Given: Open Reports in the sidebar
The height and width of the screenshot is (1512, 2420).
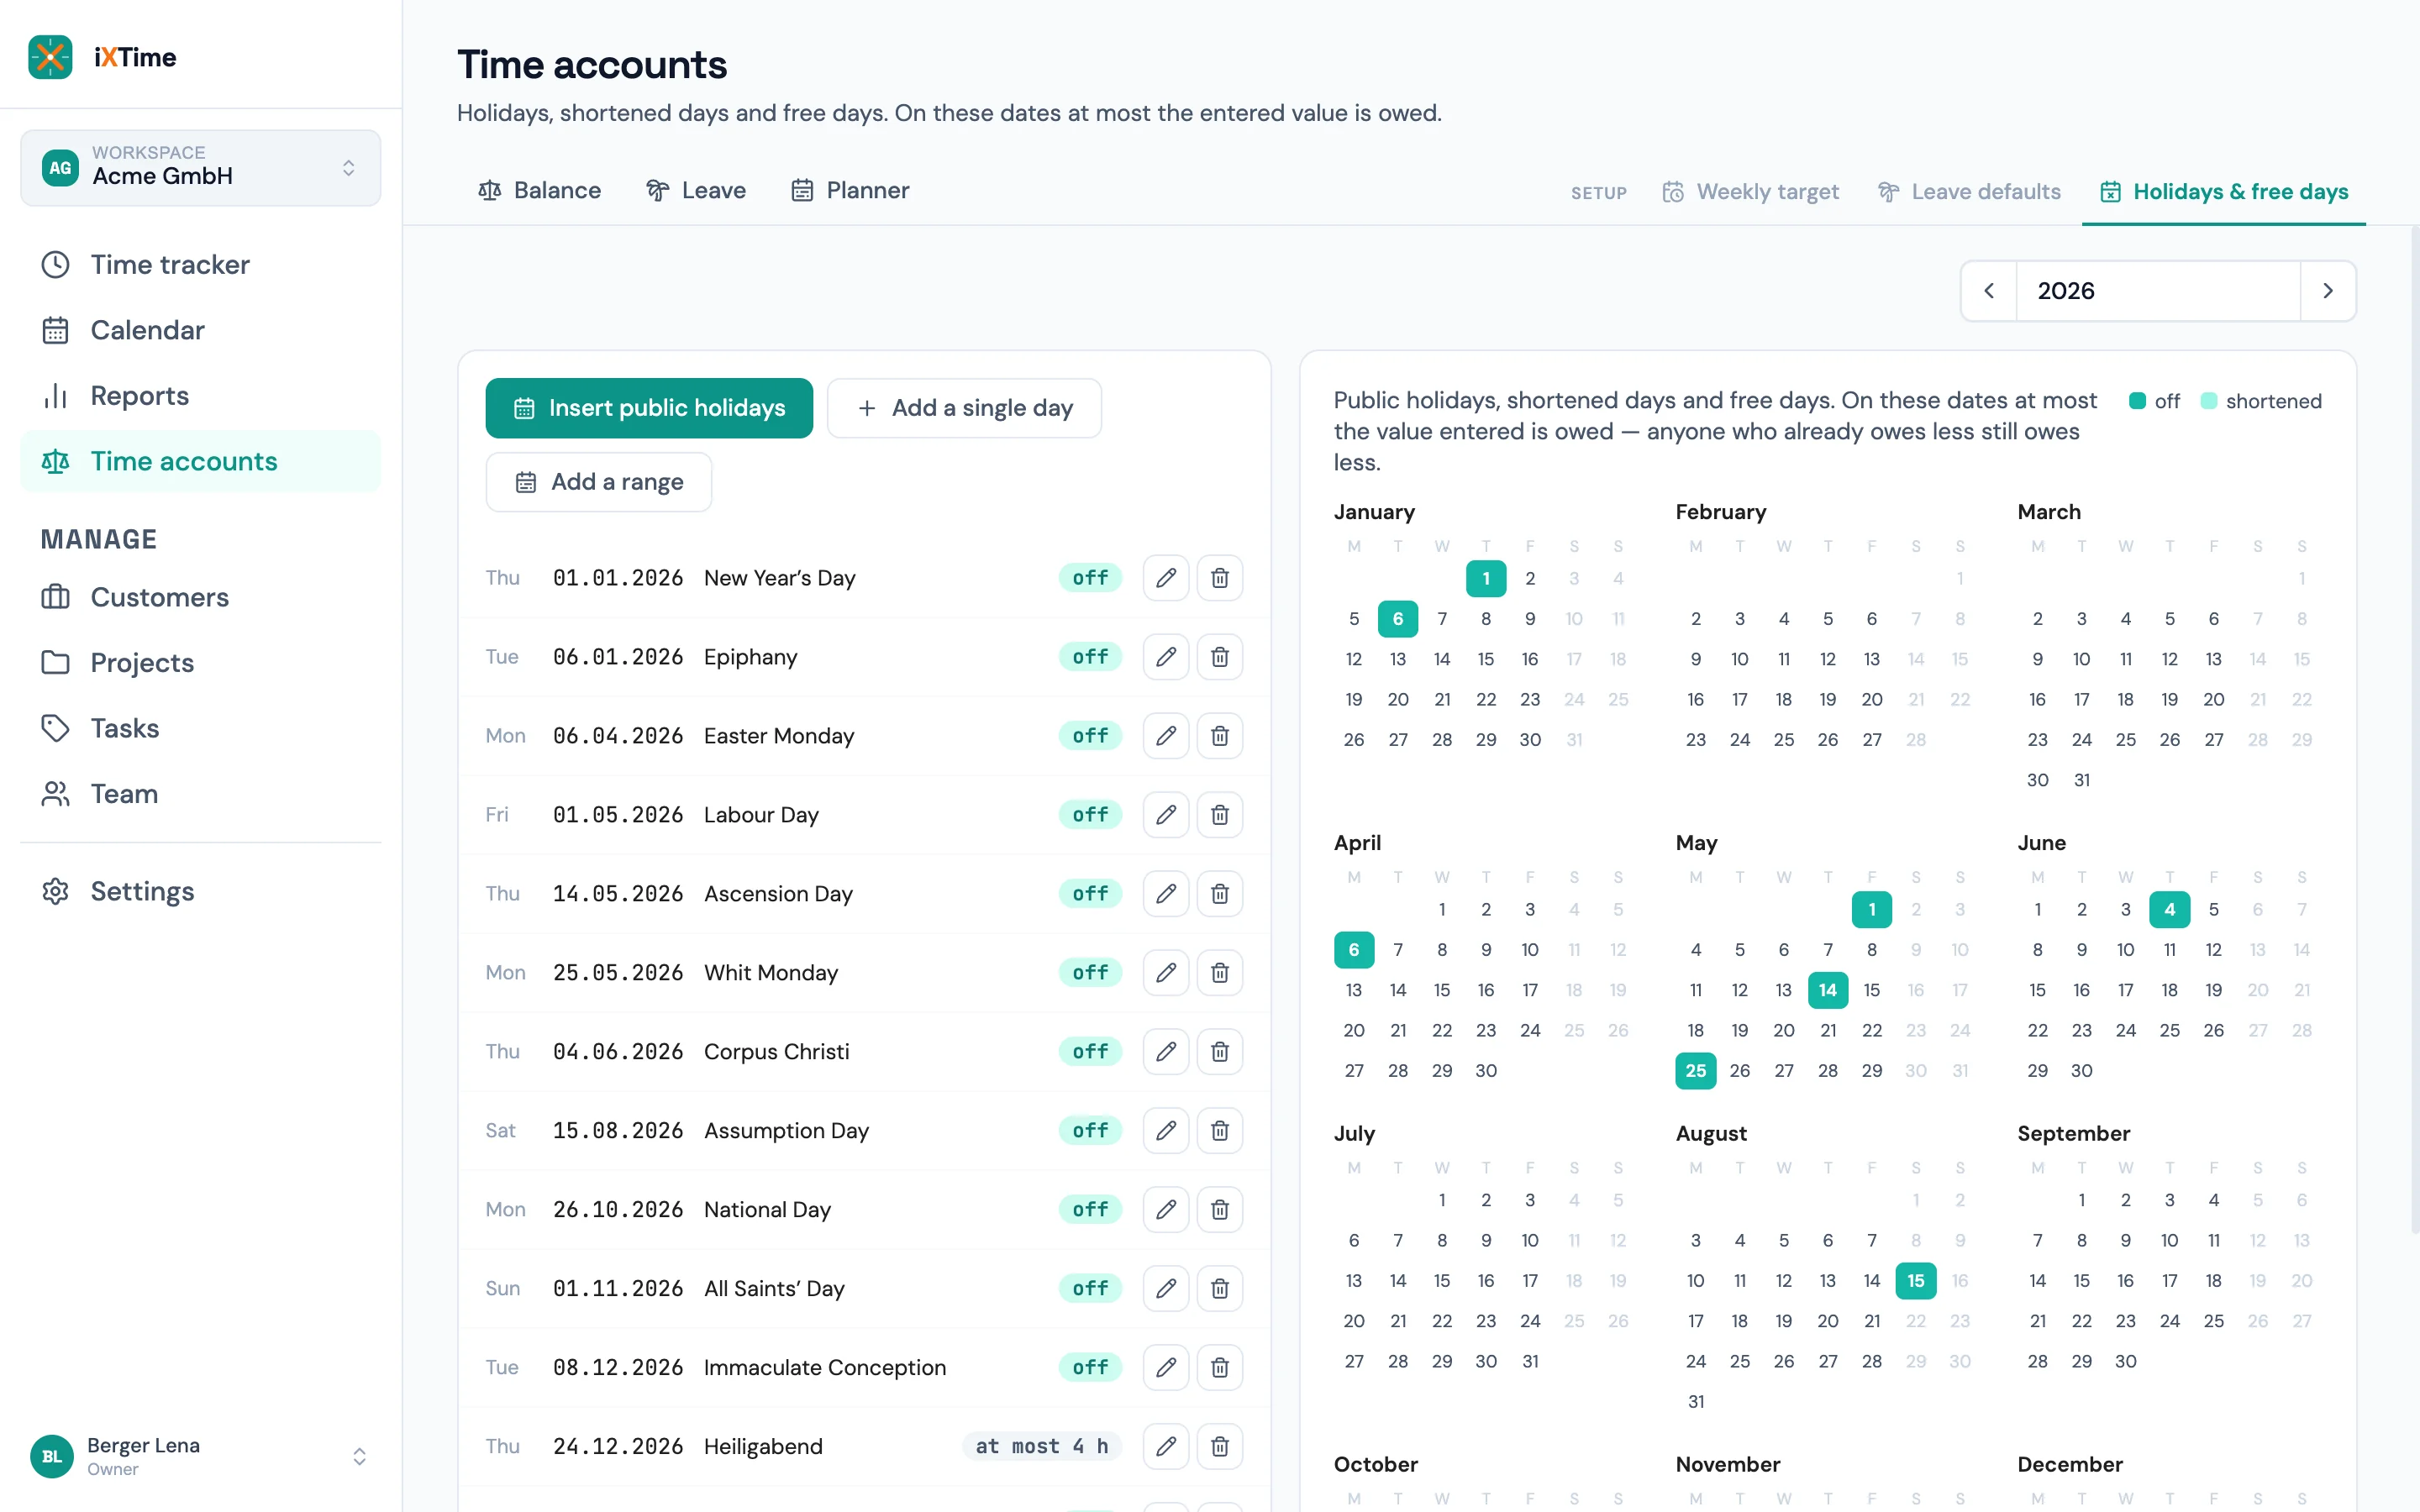Looking at the screenshot, I should point(200,396).
